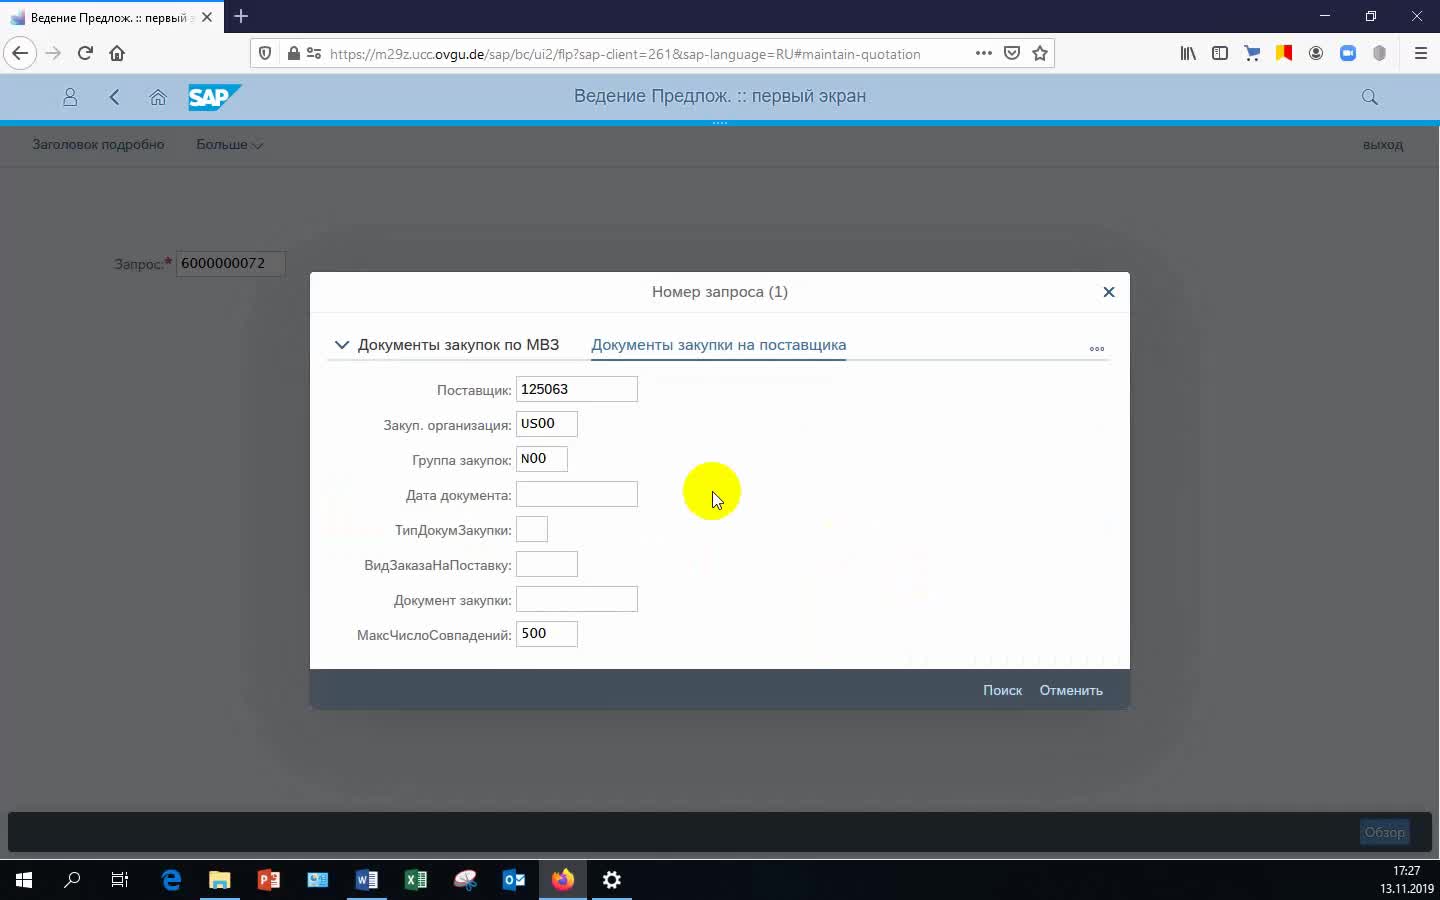Open the dialog's three-dots overflow menu
Viewport: 1440px width, 900px height.
1097,349
